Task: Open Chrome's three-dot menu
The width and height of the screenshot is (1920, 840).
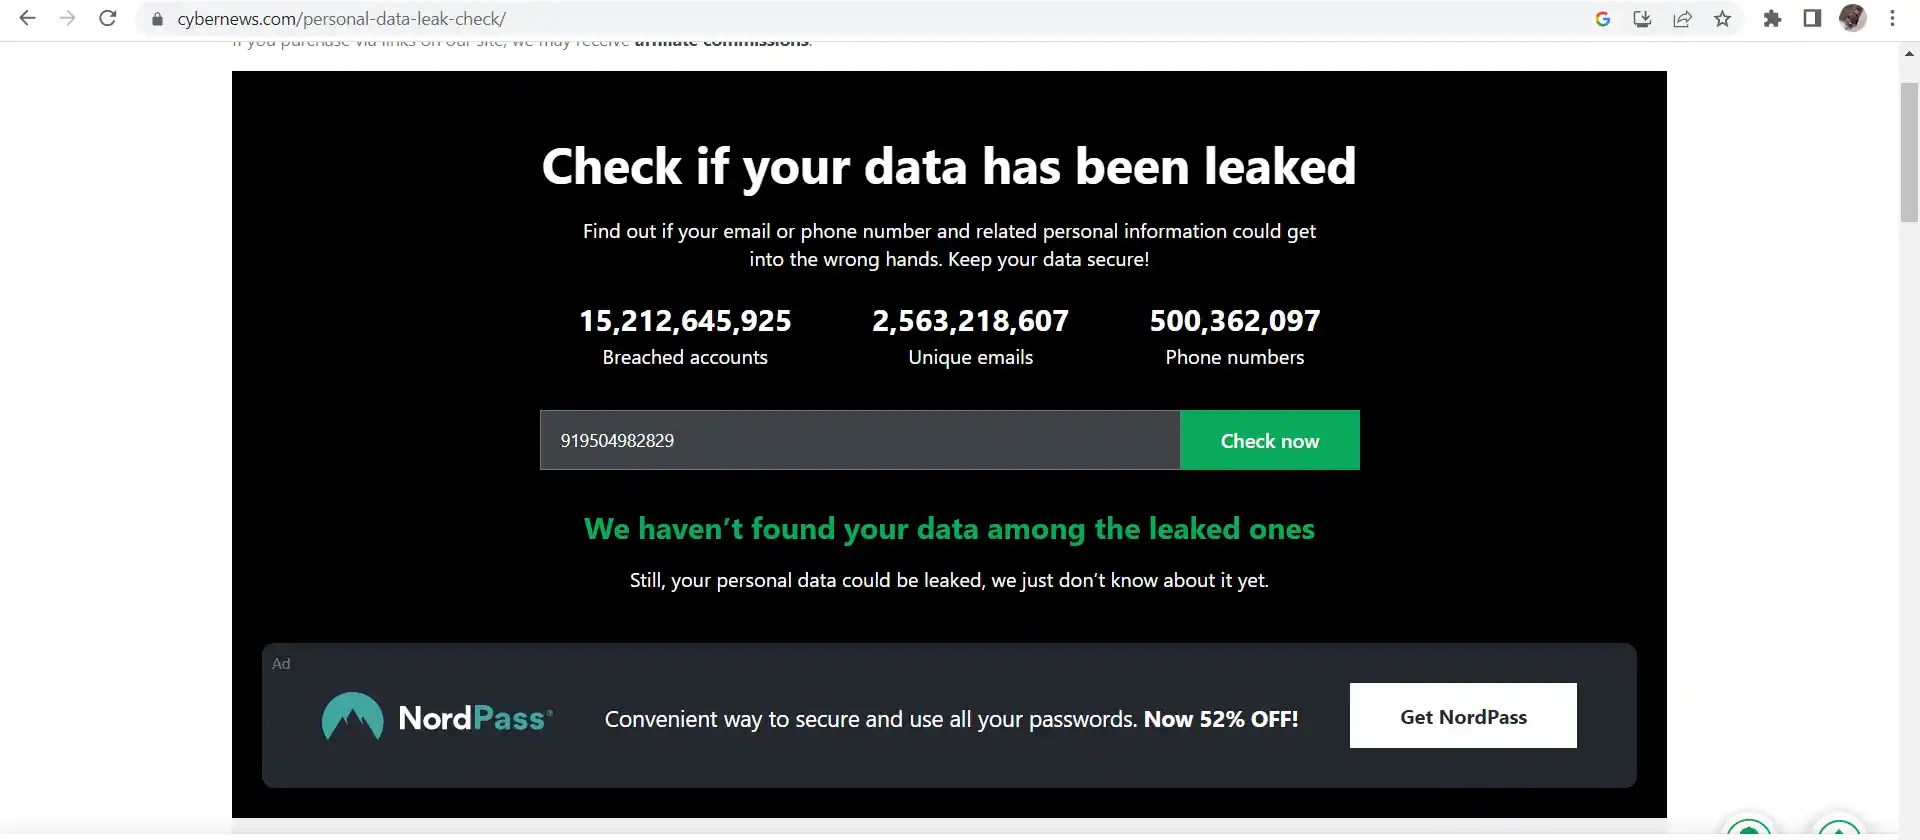Action: click(1892, 18)
